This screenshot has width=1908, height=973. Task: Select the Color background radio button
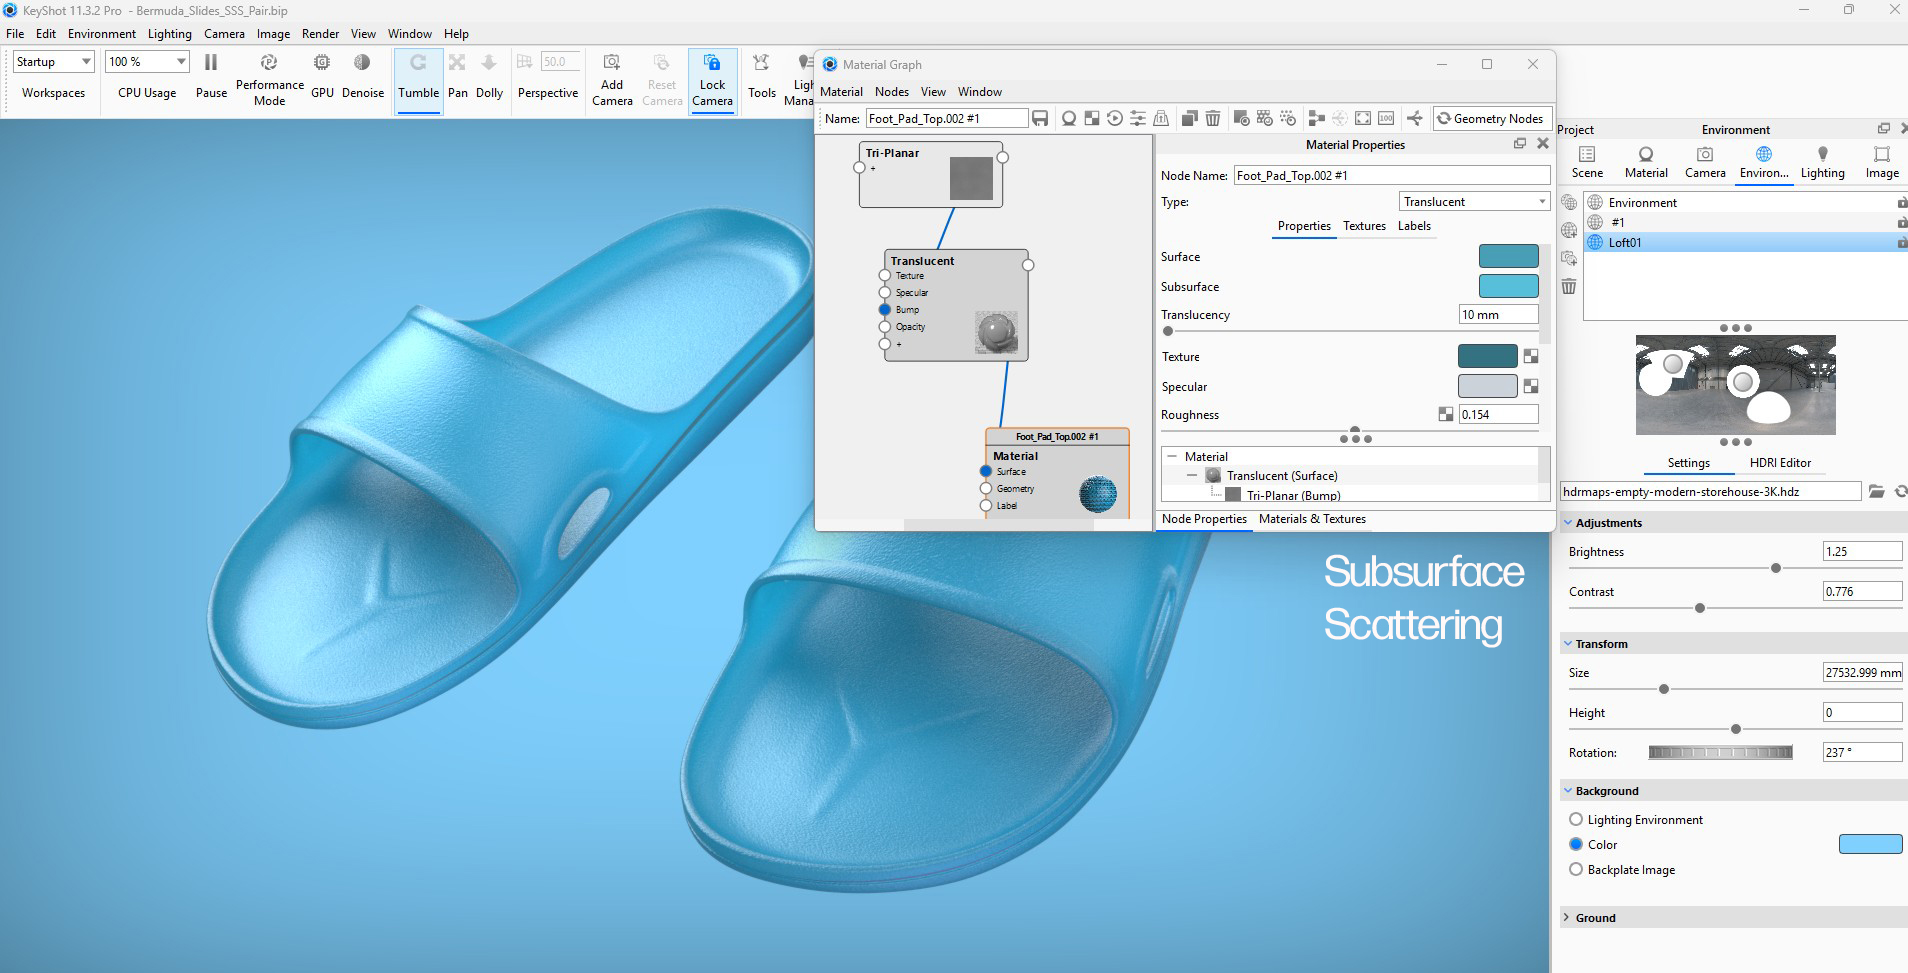pos(1576,845)
